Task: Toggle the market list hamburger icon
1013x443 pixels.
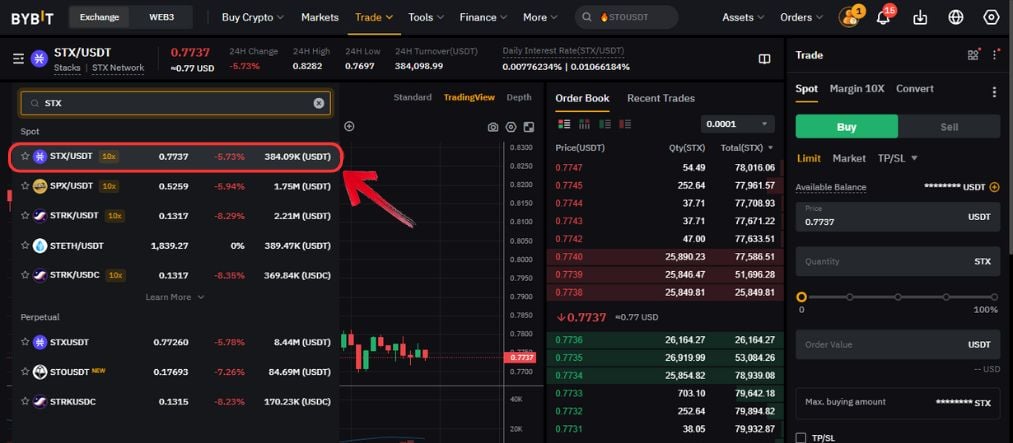Action: [x=18, y=59]
